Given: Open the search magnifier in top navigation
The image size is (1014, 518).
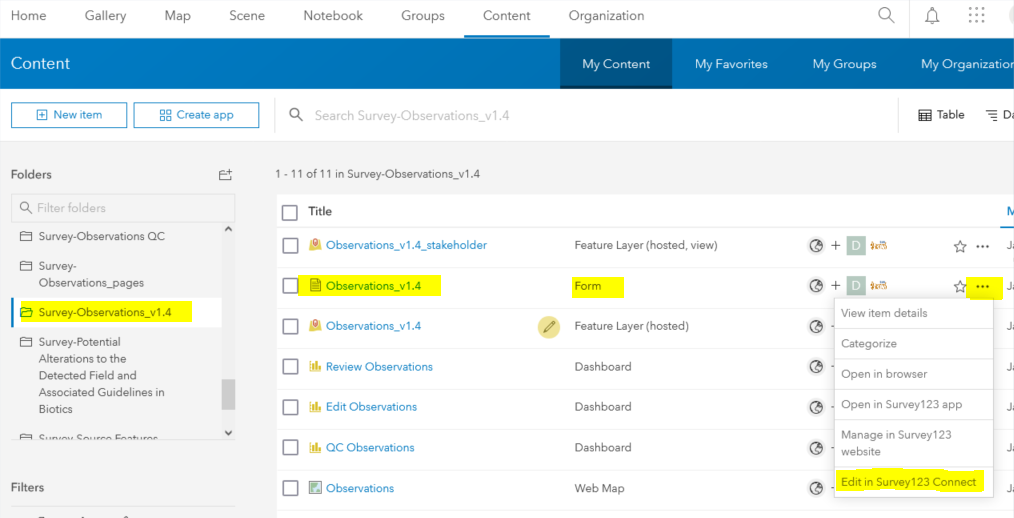Looking at the screenshot, I should 886,15.
